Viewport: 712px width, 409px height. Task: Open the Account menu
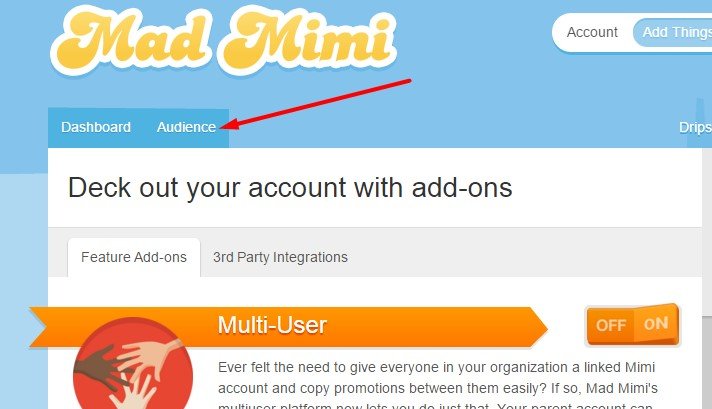click(x=592, y=32)
